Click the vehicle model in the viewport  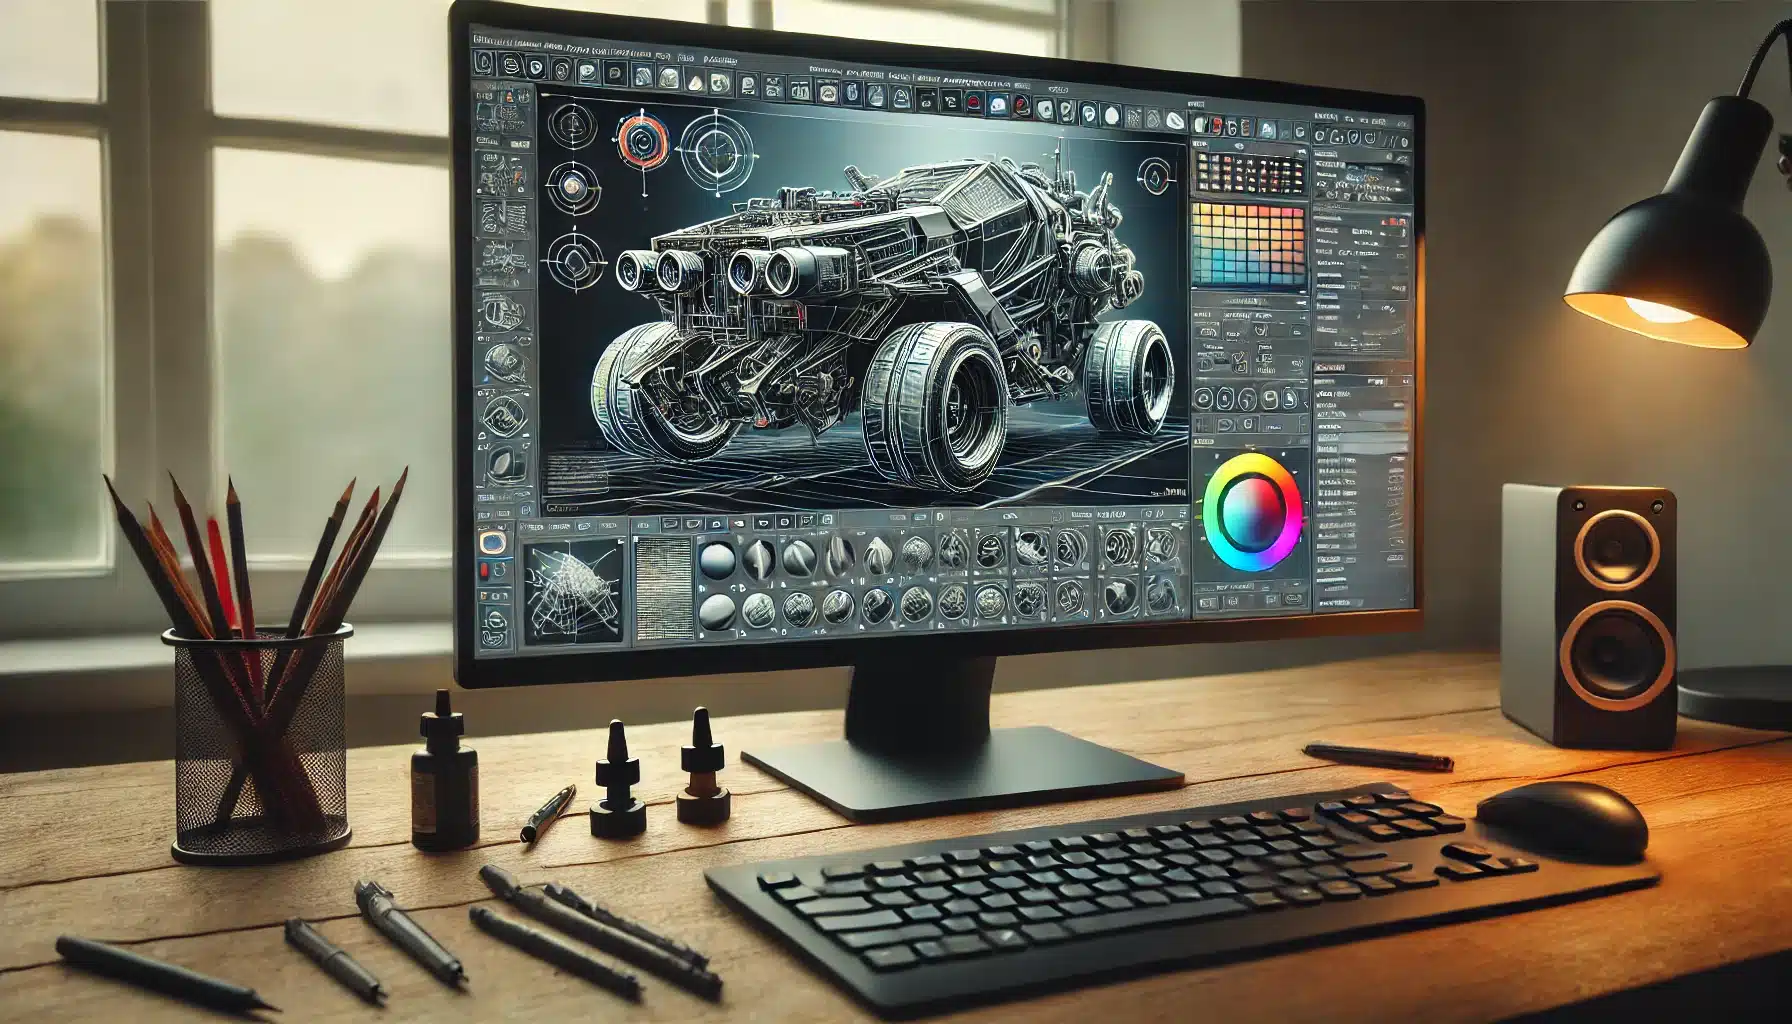coord(880,320)
